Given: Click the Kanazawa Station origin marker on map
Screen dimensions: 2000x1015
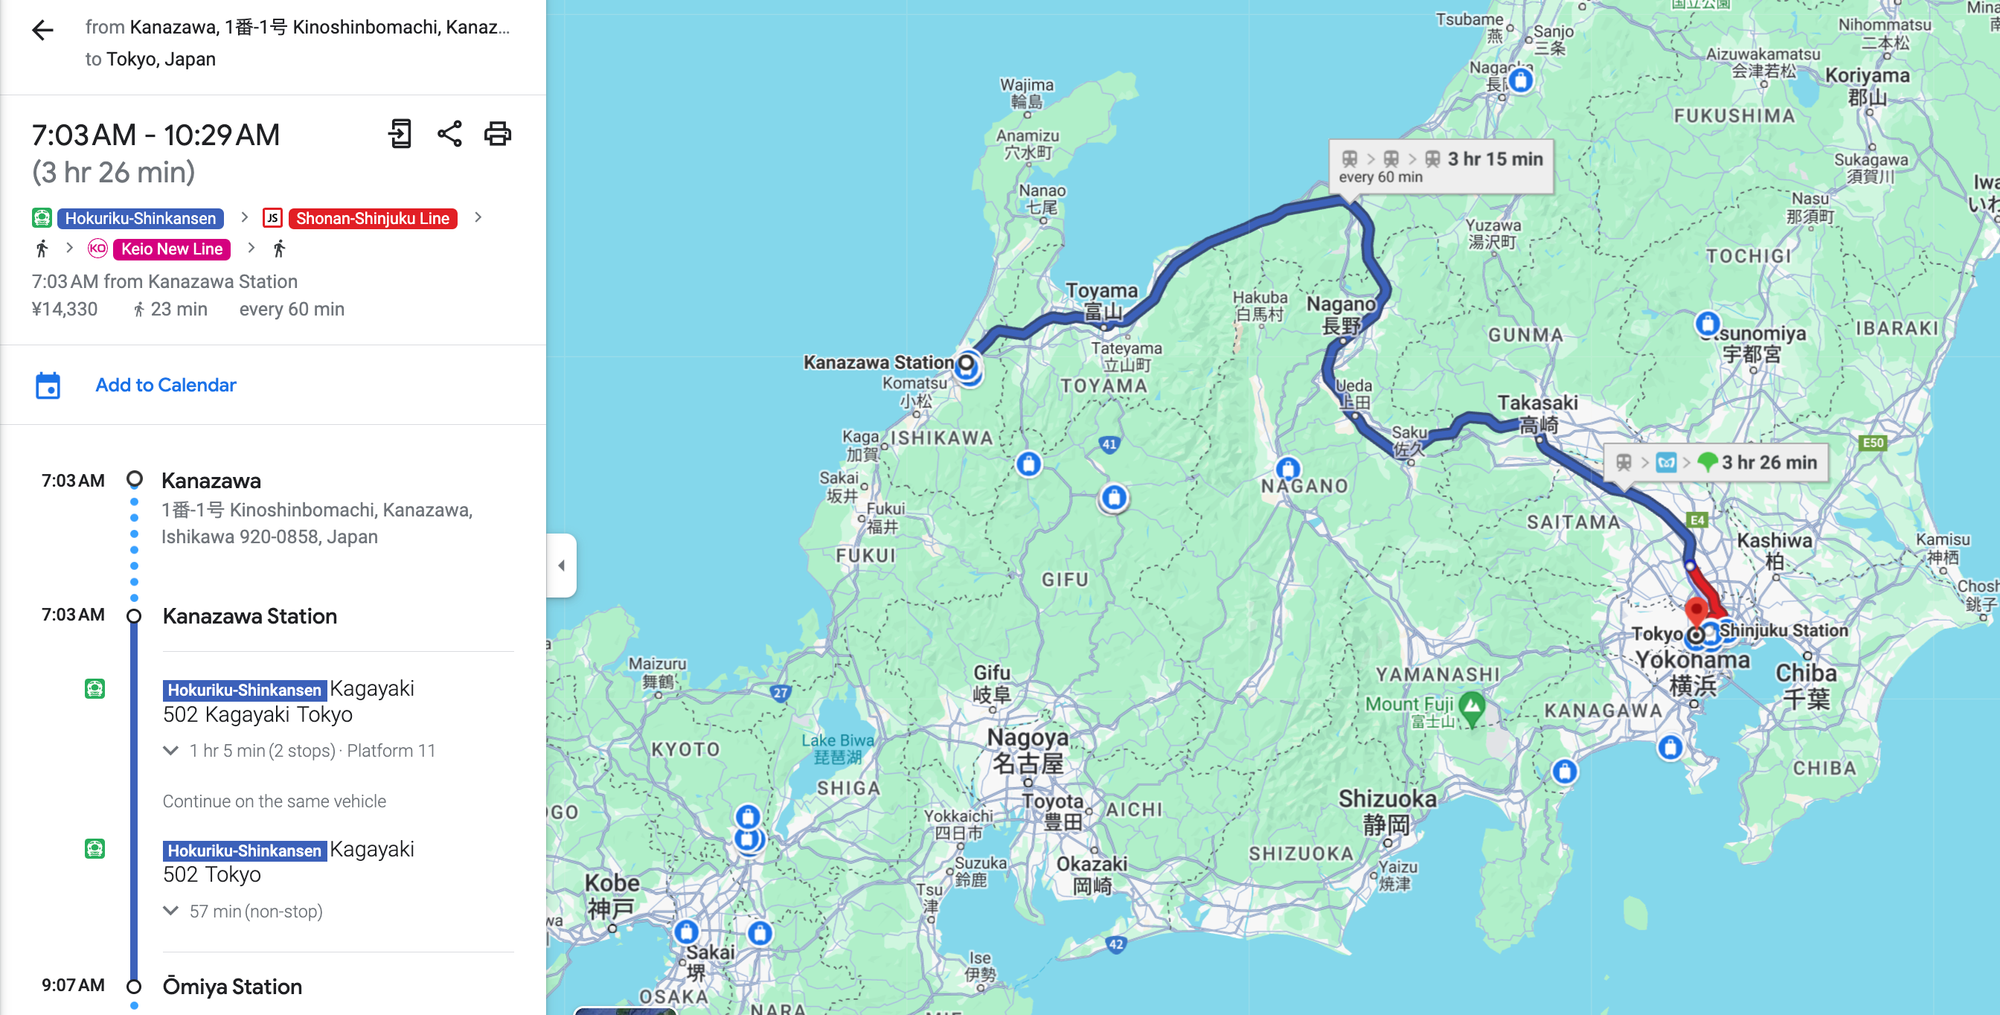Looking at the screenshot, I should 966,364.
